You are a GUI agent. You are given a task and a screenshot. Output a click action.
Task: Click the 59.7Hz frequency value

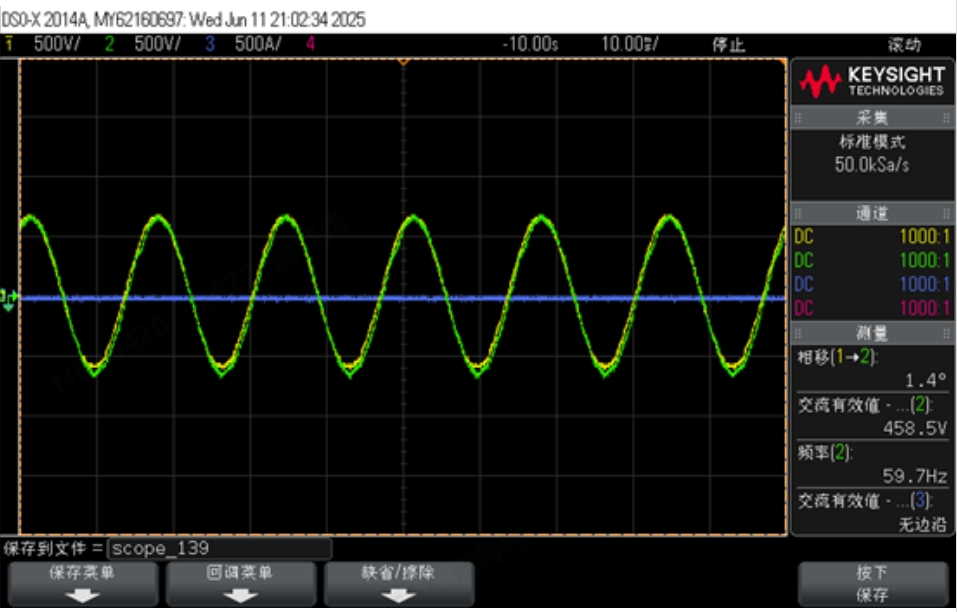point(915,476)
